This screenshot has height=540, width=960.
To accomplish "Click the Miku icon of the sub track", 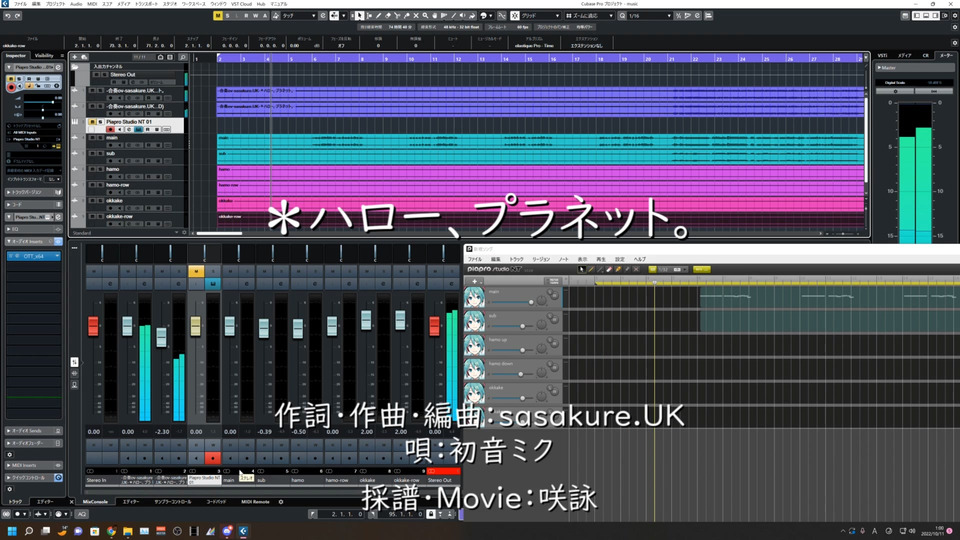I will (474, 321).
